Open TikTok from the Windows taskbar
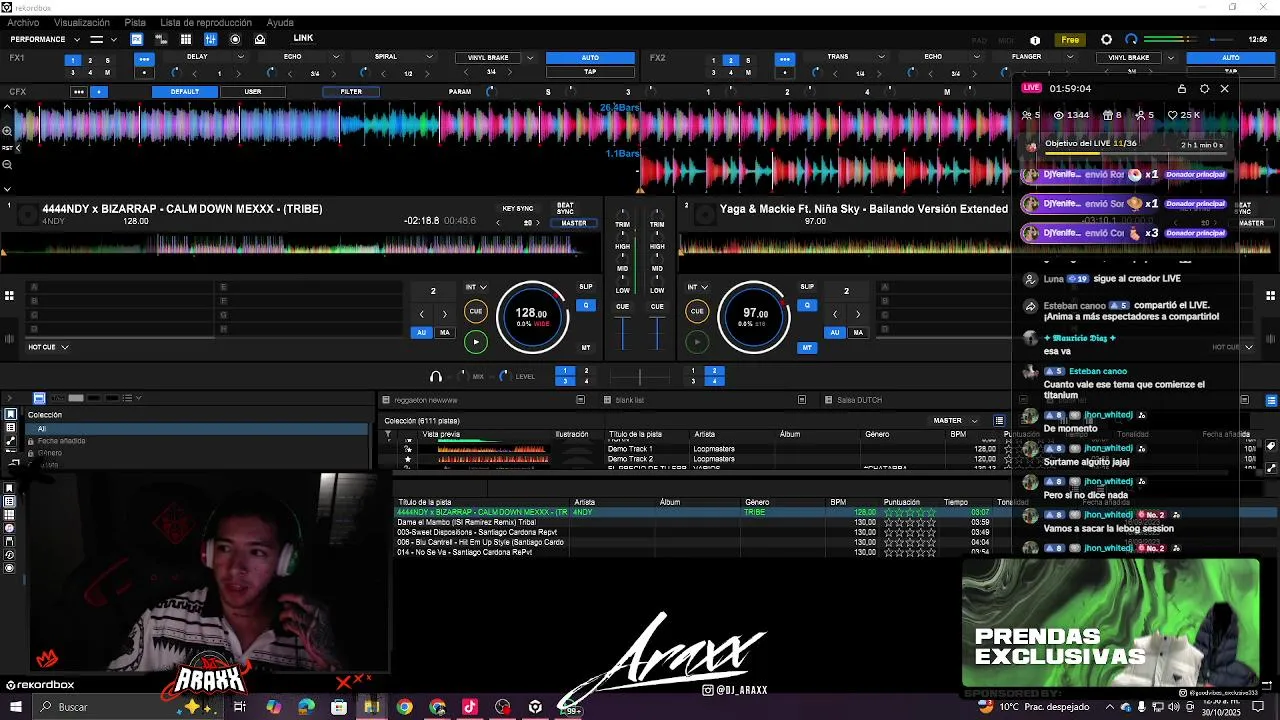 tap(470, 707)
